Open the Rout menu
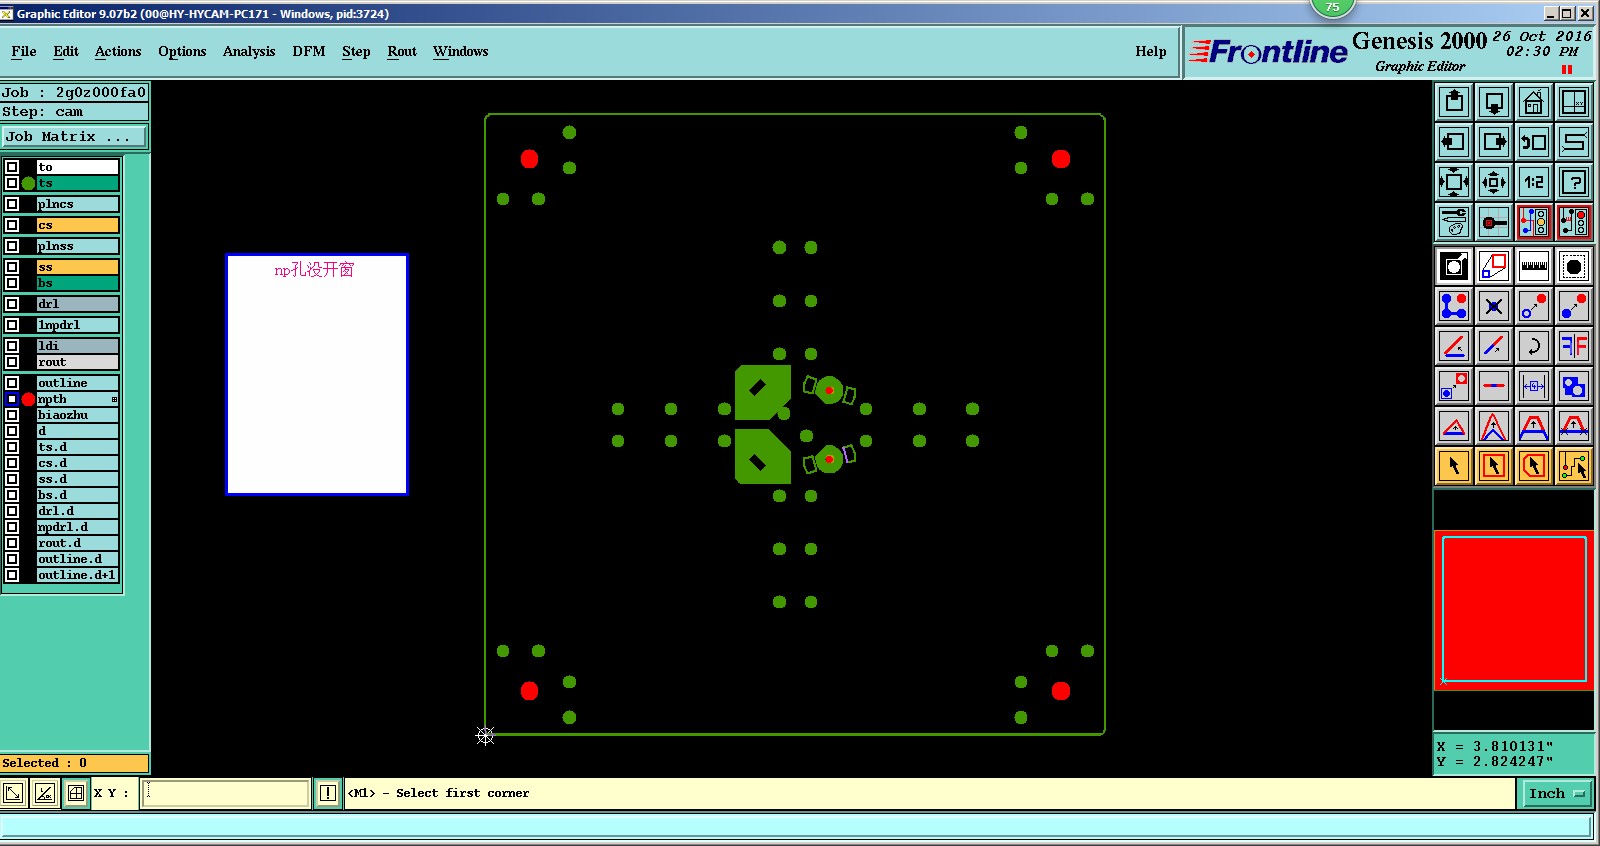Image resolution: width=1600 pixels, height=846 pixels. (x=402, y=51)
